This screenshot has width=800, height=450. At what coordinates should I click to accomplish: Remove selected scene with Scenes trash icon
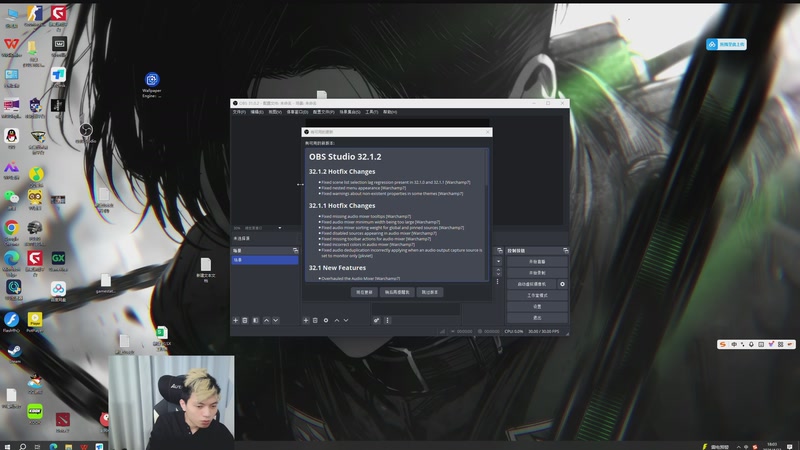[x=245, y=320]
